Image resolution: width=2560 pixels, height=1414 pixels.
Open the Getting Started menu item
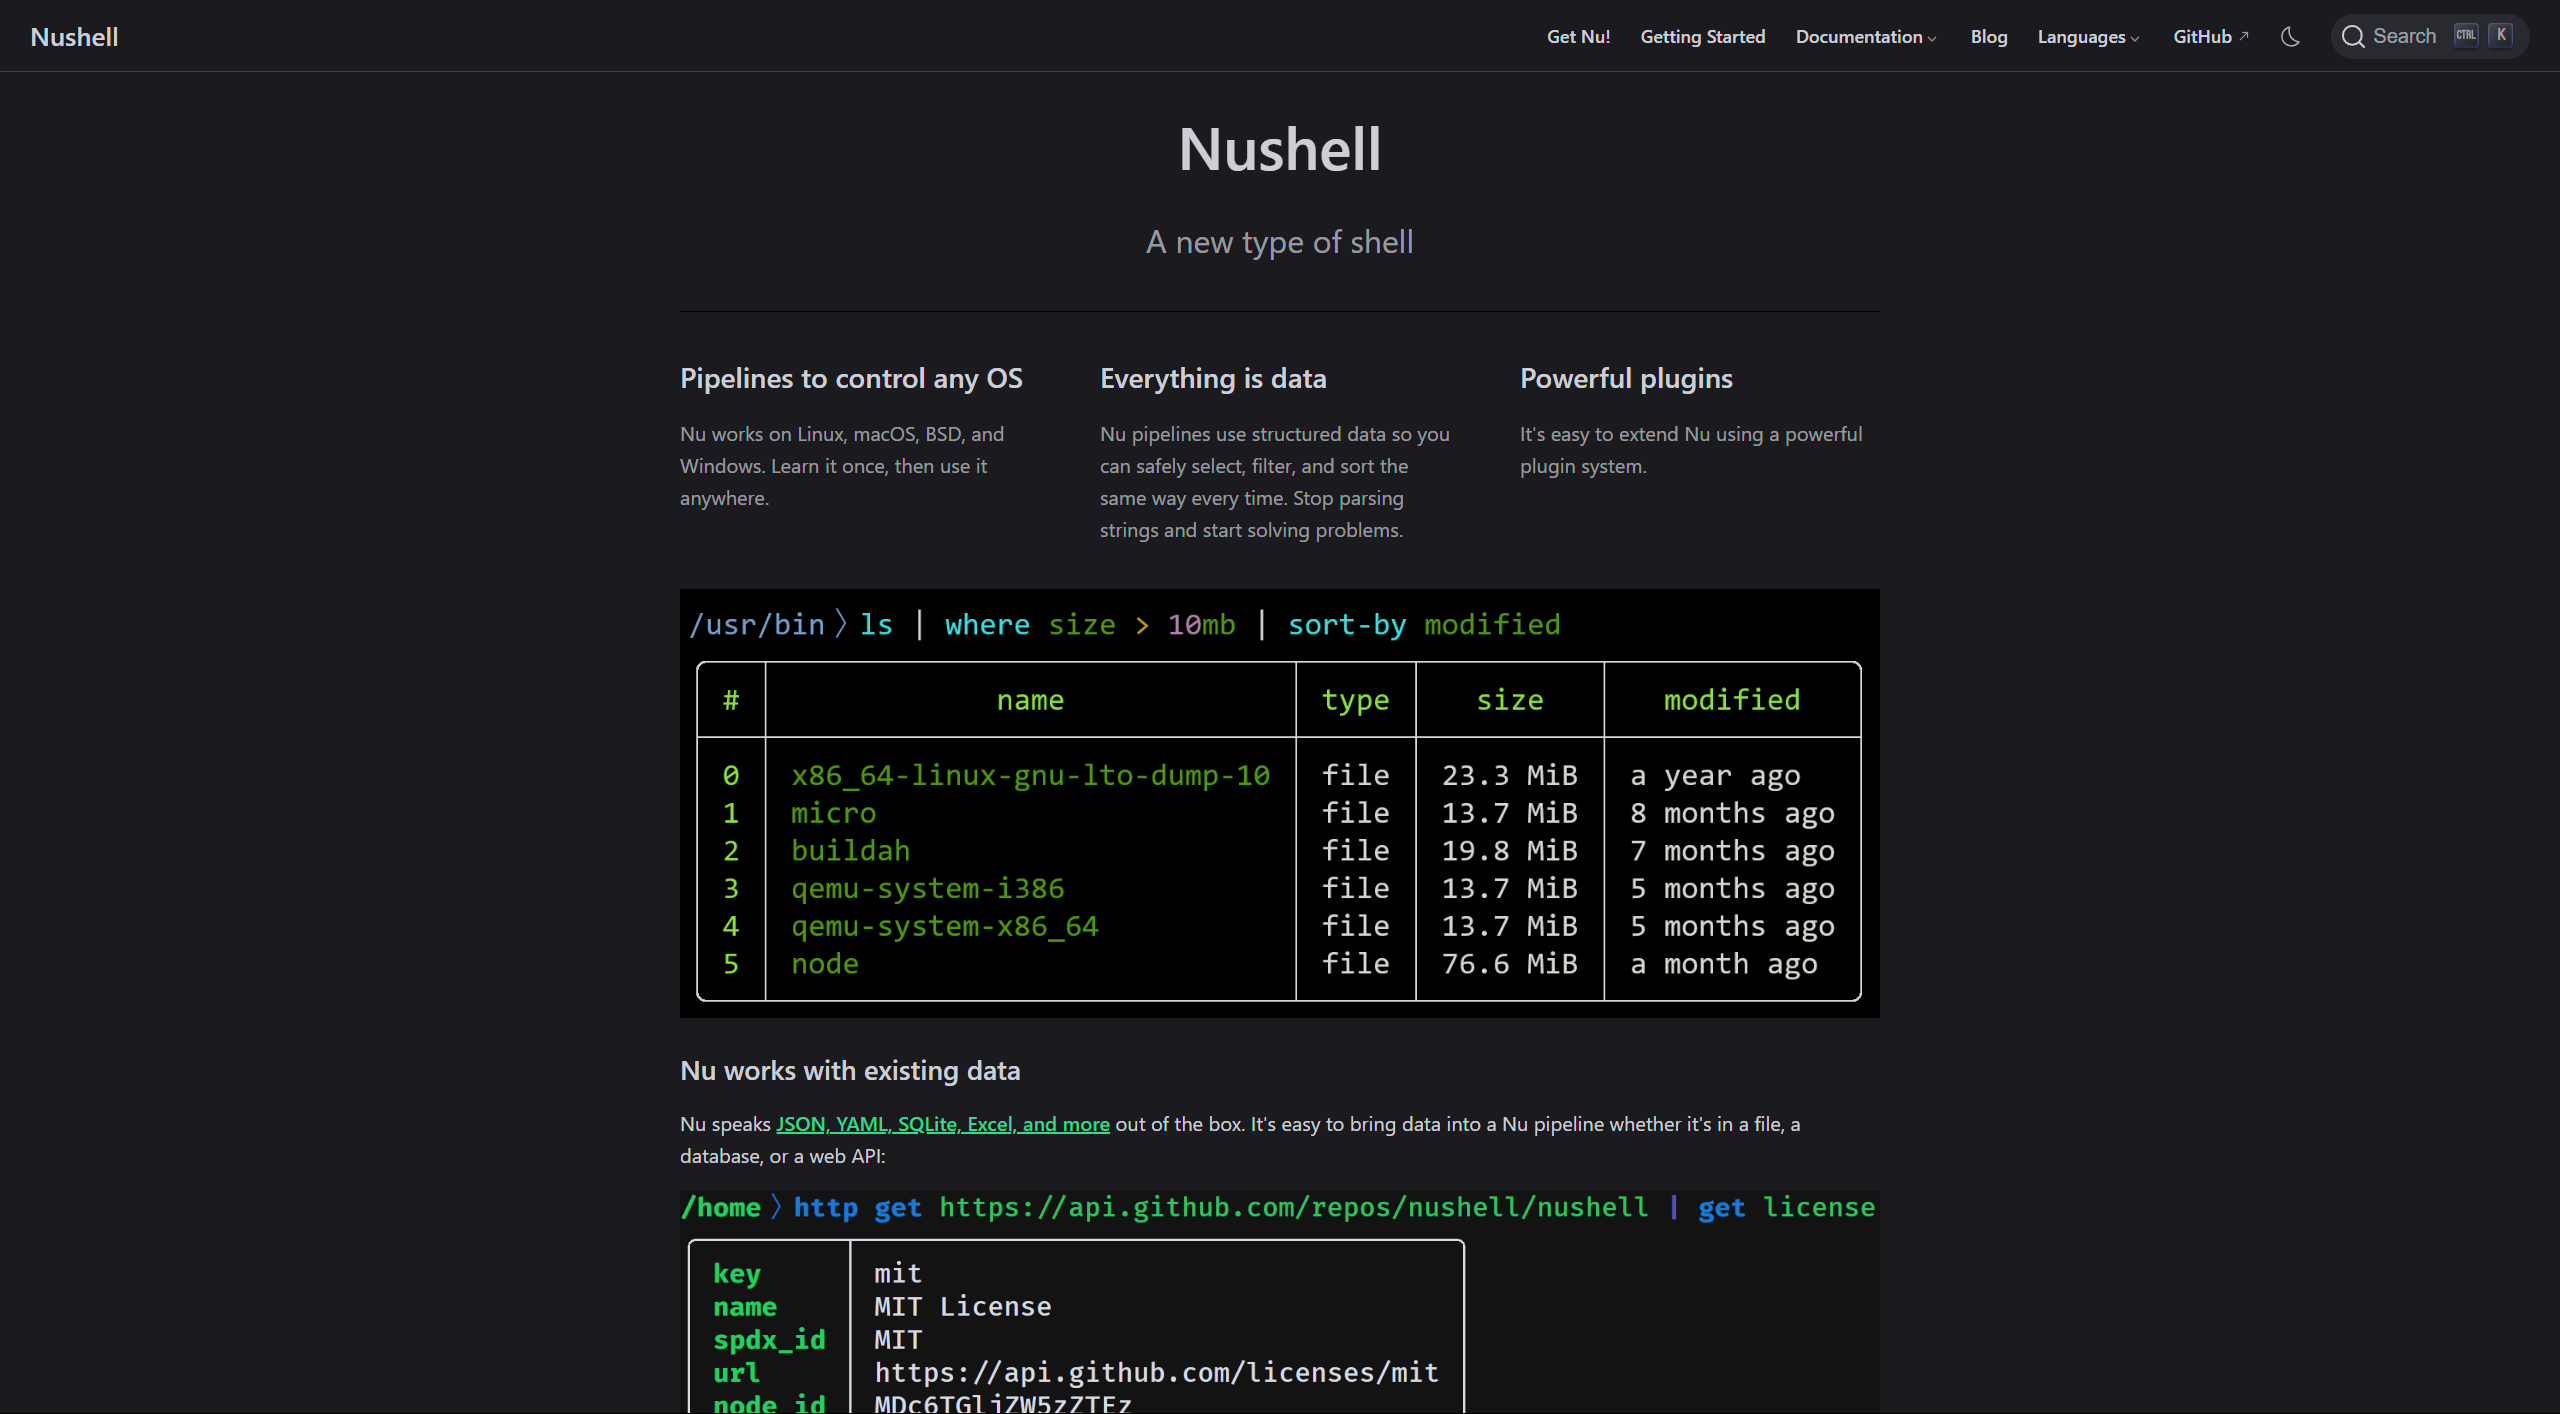point(1703,37)
